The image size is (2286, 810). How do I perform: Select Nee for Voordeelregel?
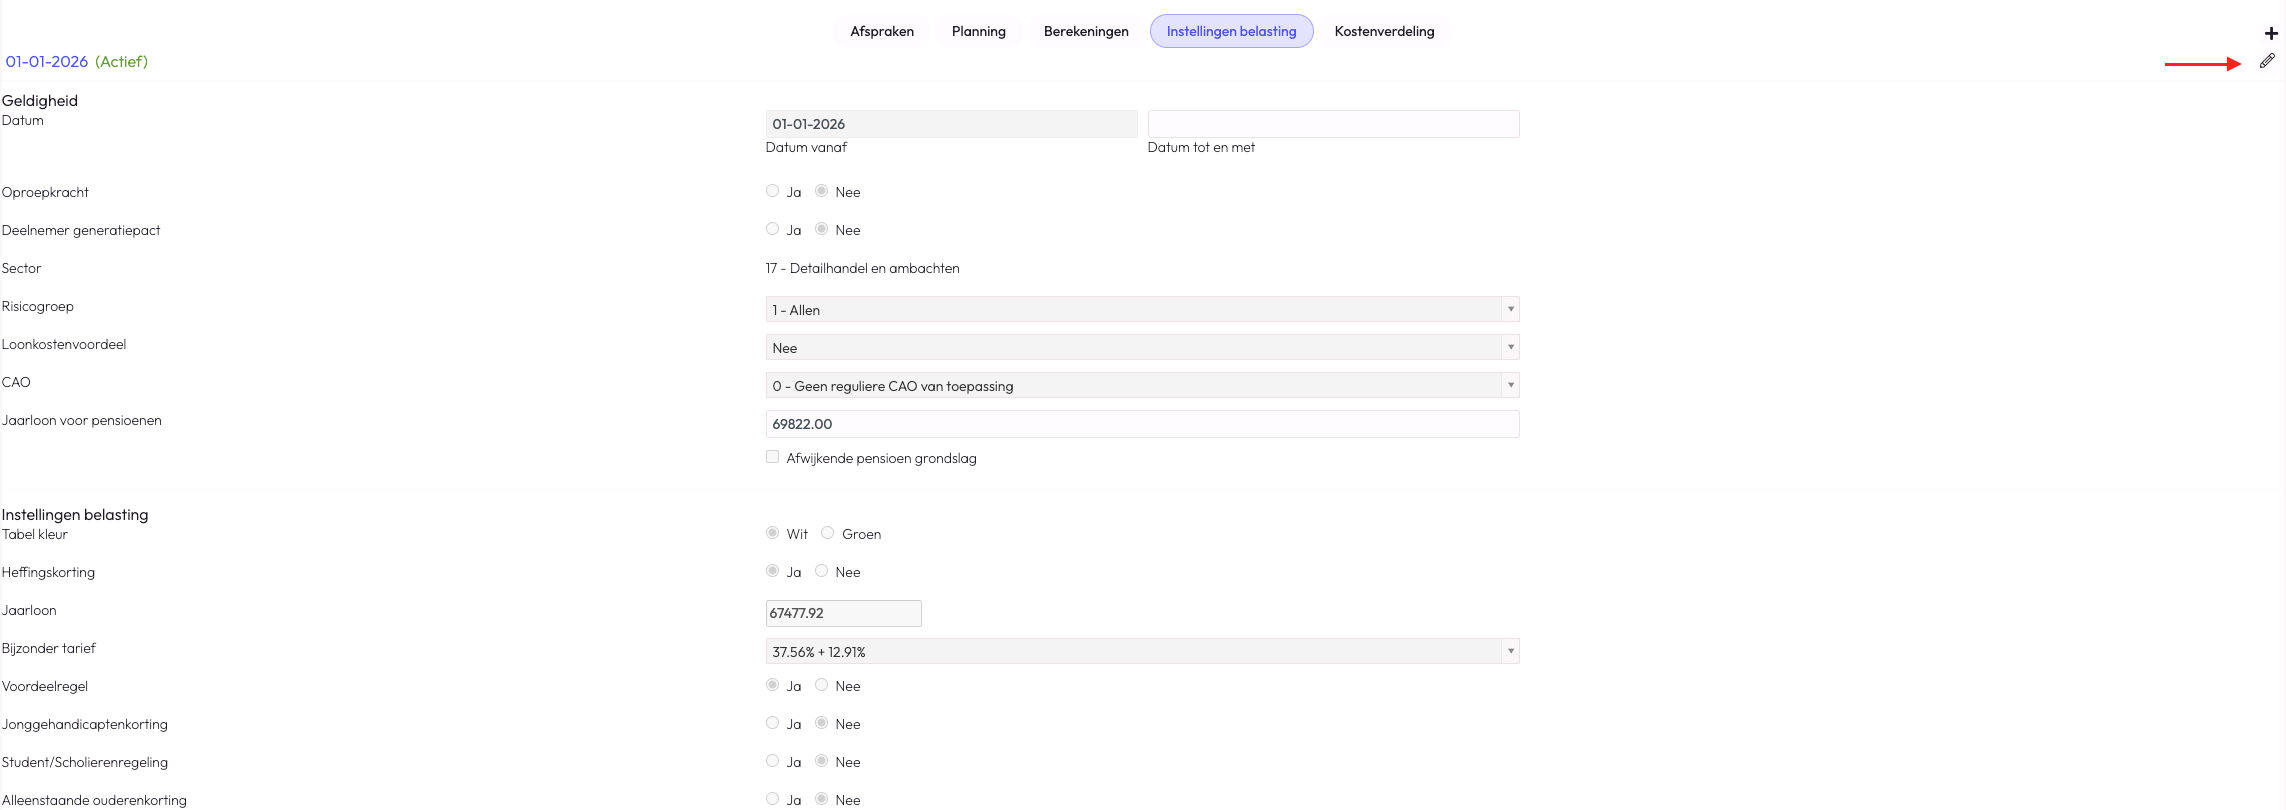tap(821, 685)
